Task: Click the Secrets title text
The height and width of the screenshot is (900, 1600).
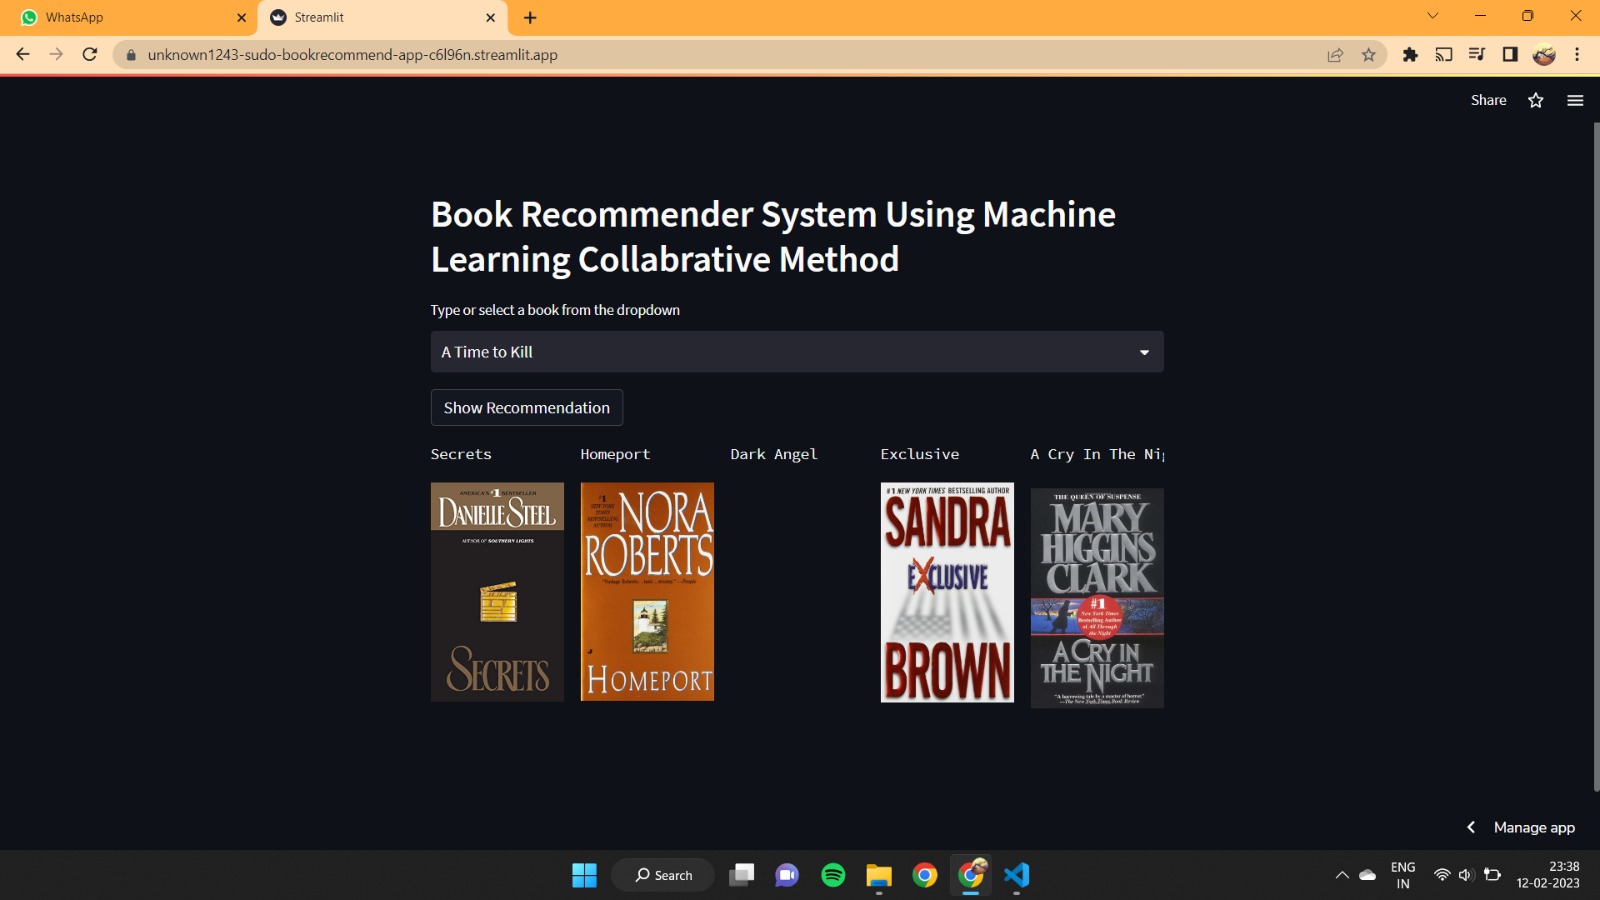Action: click(461, 454)
